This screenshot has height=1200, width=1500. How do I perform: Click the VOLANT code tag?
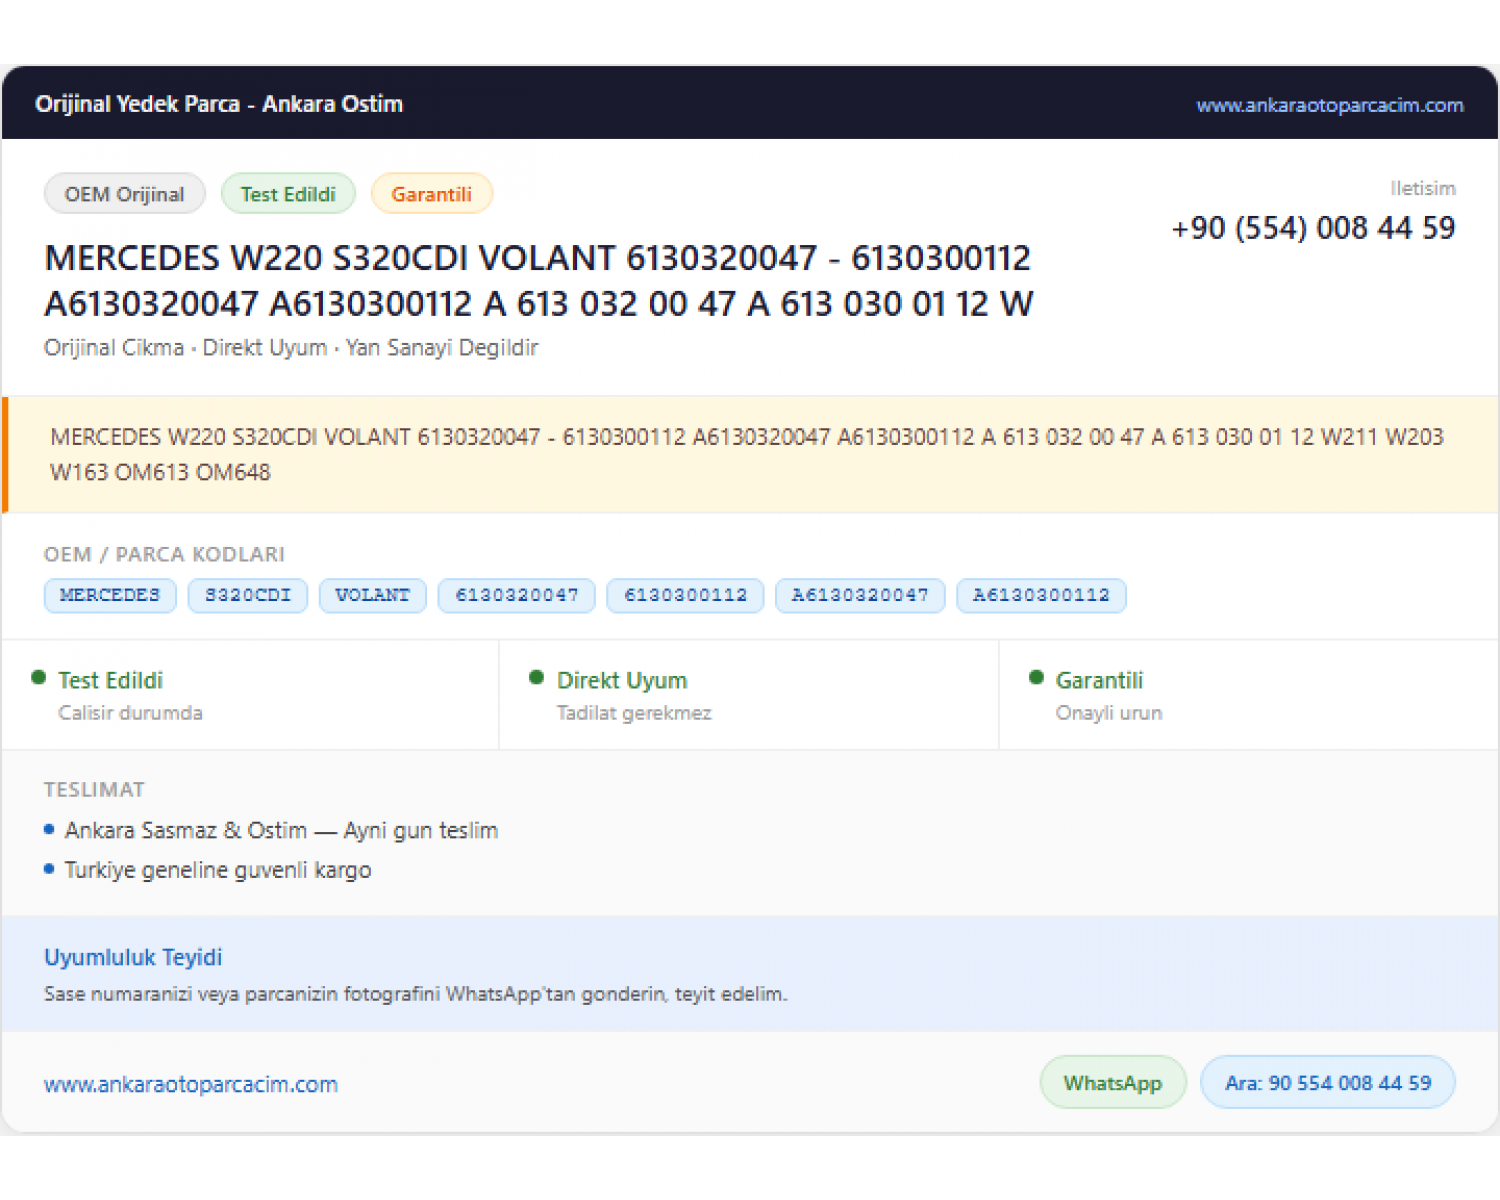tap(373, 595)
